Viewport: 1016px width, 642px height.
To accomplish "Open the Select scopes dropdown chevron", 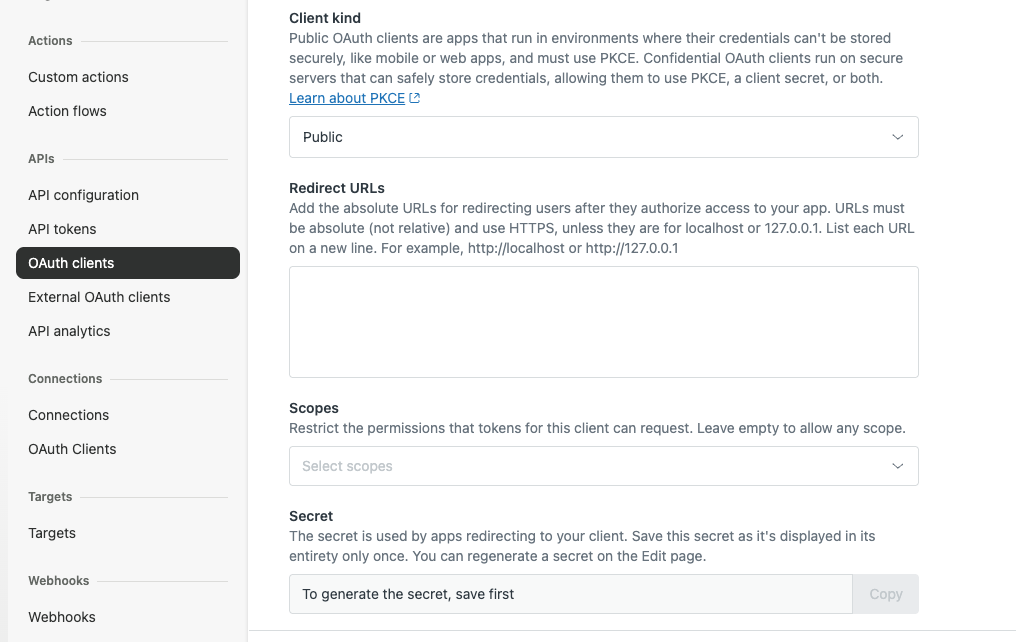I will click(897, 466).
